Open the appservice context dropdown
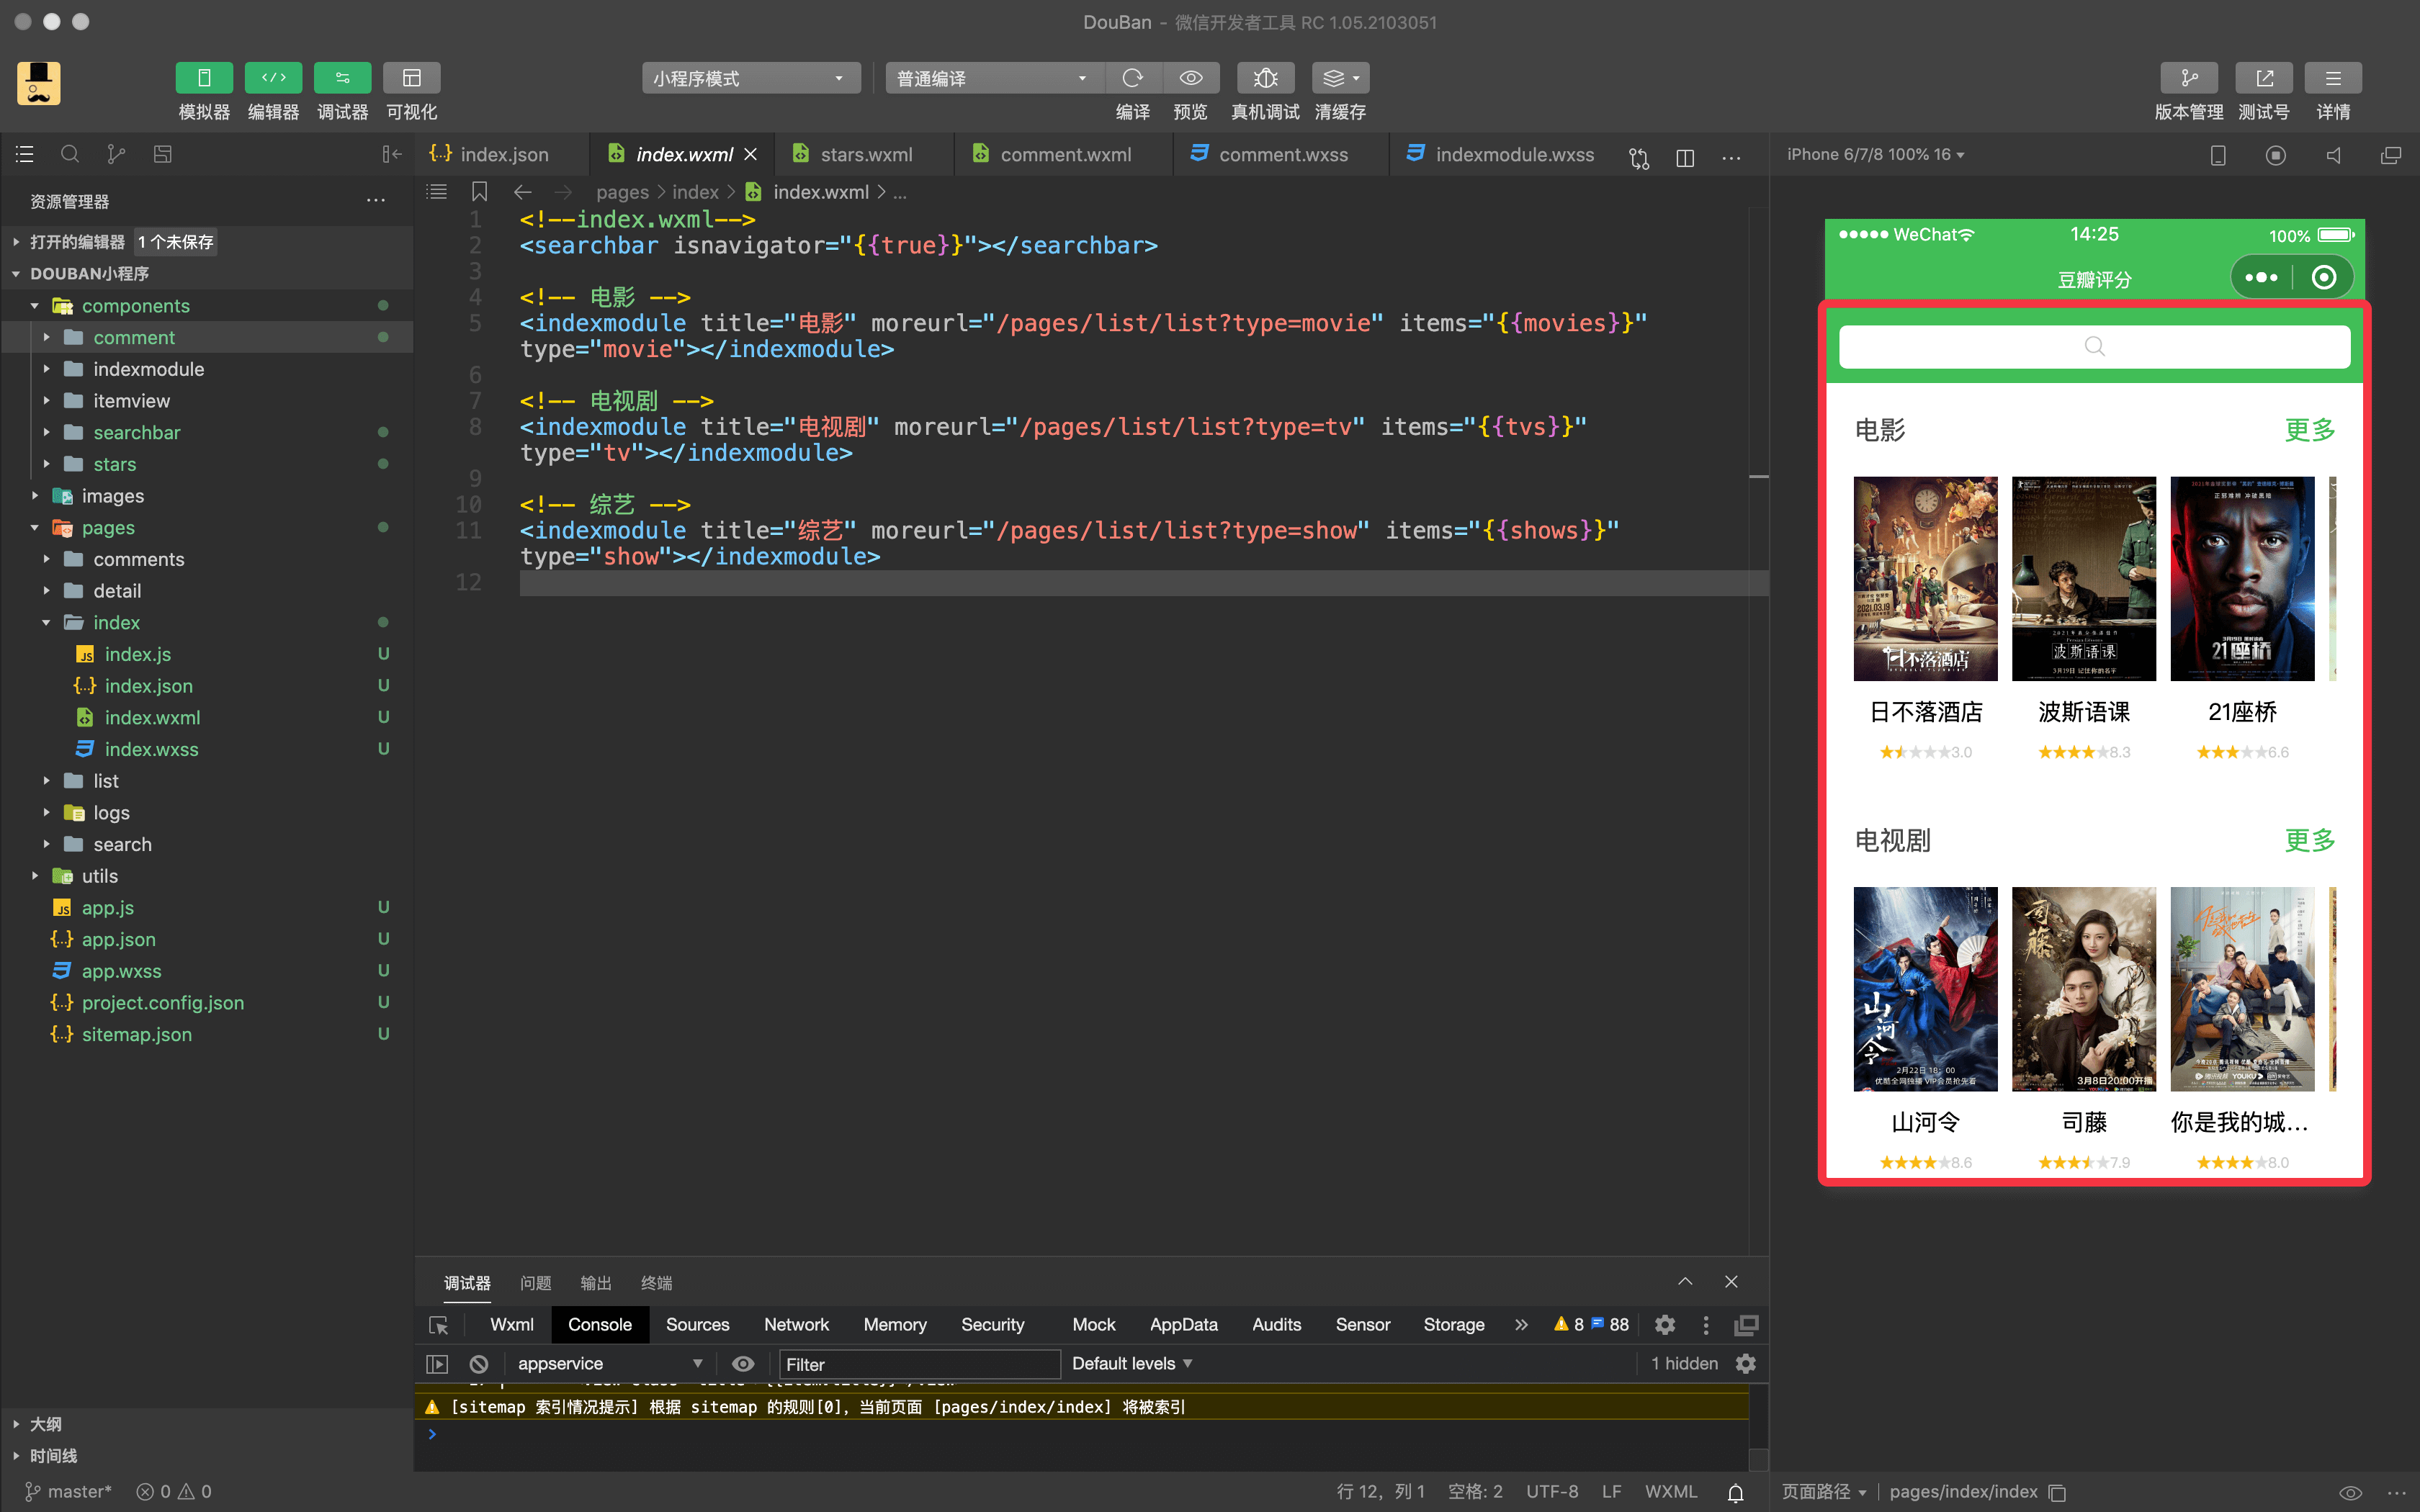The image size is (2420, 1512). 610,1364
